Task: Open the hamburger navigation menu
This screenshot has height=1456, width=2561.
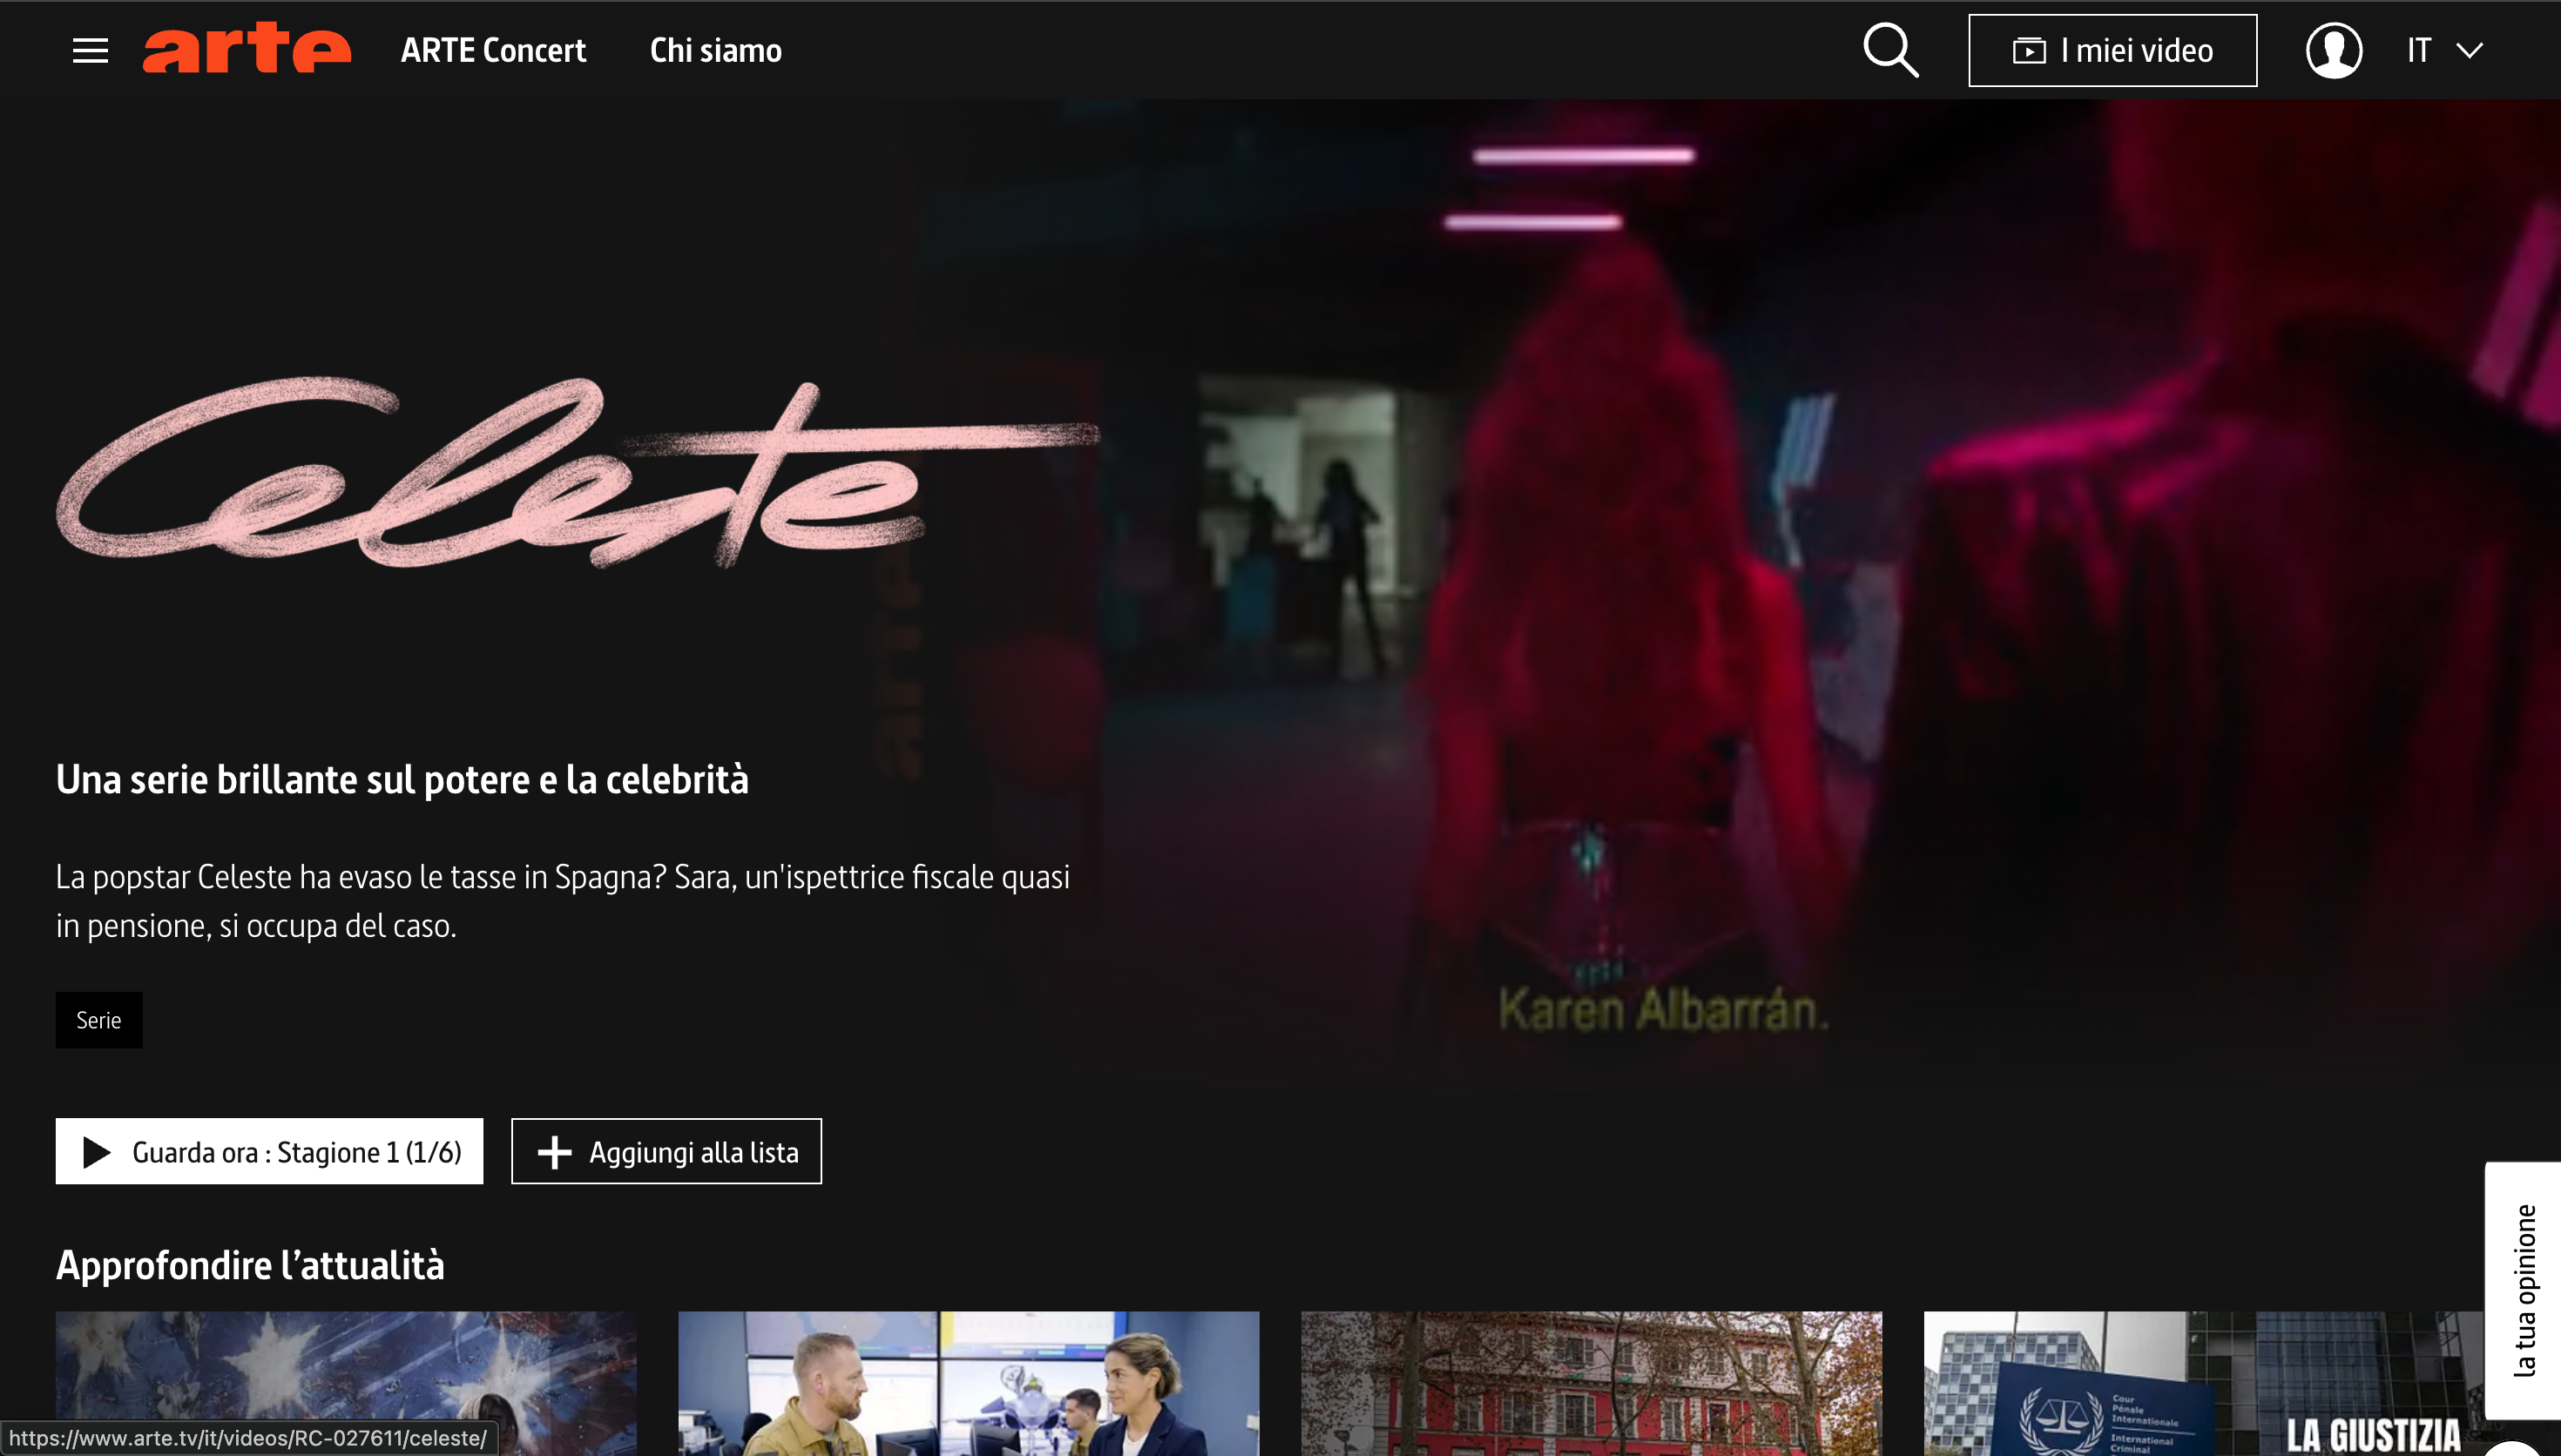Action: pos(90,50)
